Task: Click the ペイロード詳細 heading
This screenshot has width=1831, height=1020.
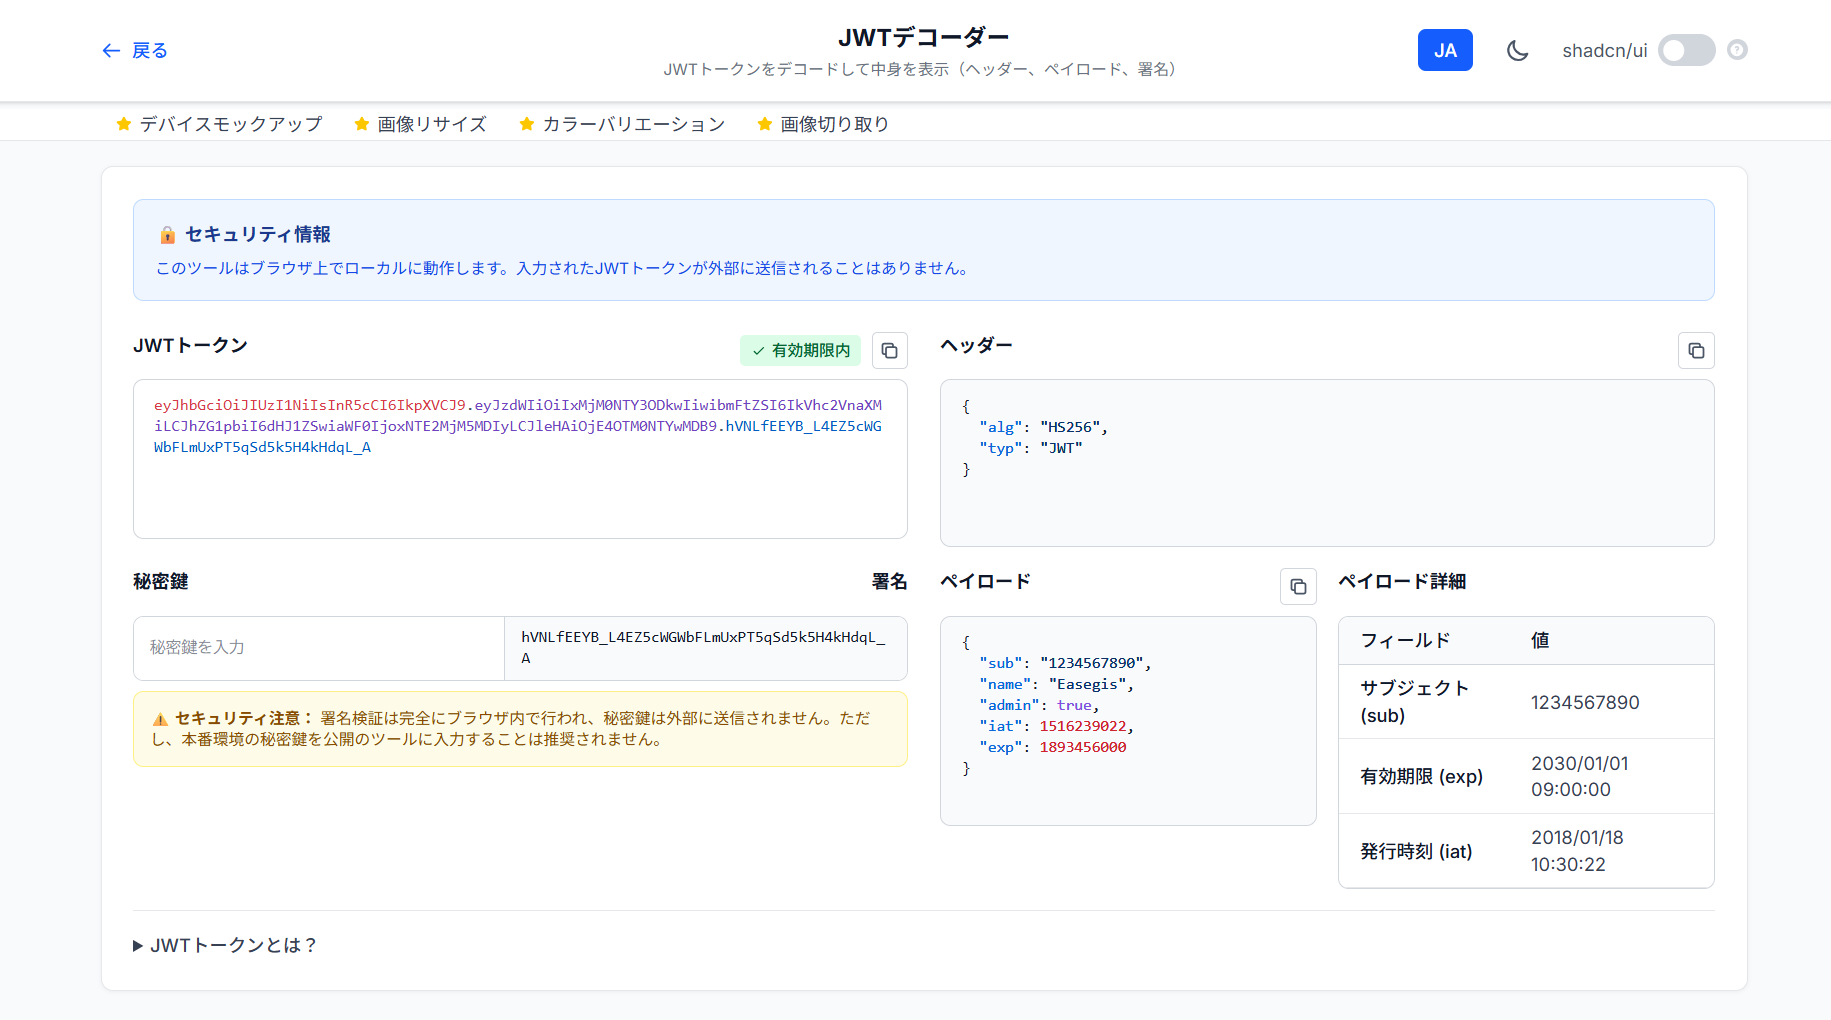Action: tap(1402, 582)
